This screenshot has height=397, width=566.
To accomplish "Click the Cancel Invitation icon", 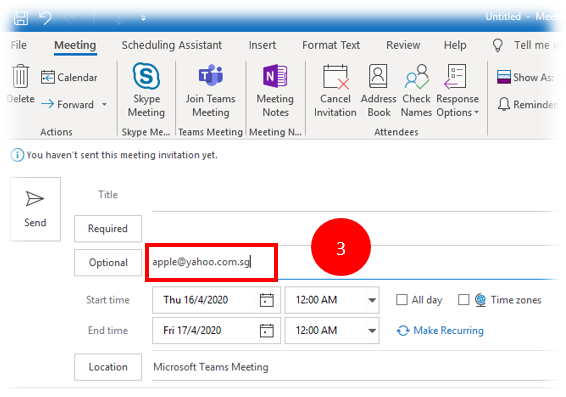I will point(335,77).
